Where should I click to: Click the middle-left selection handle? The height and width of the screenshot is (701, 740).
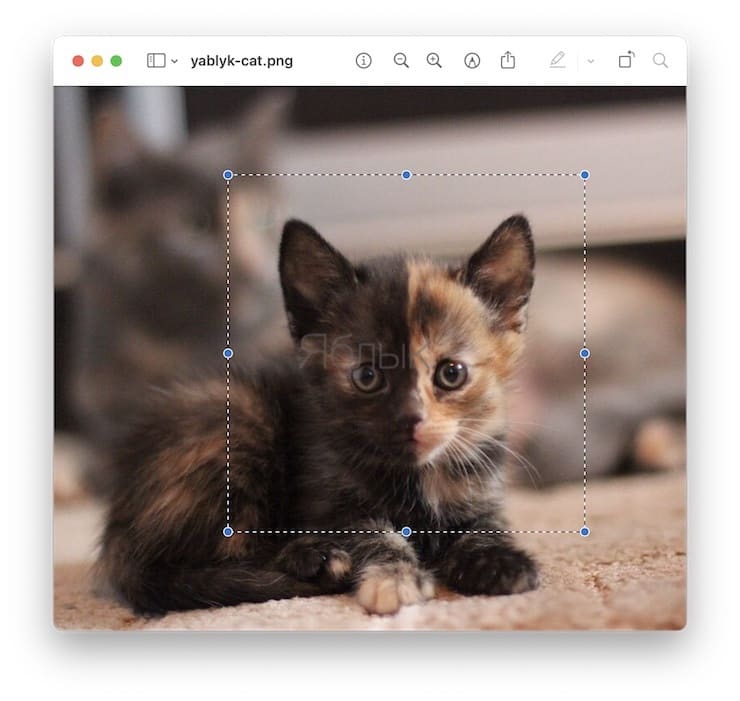click(x=228, y=353)
